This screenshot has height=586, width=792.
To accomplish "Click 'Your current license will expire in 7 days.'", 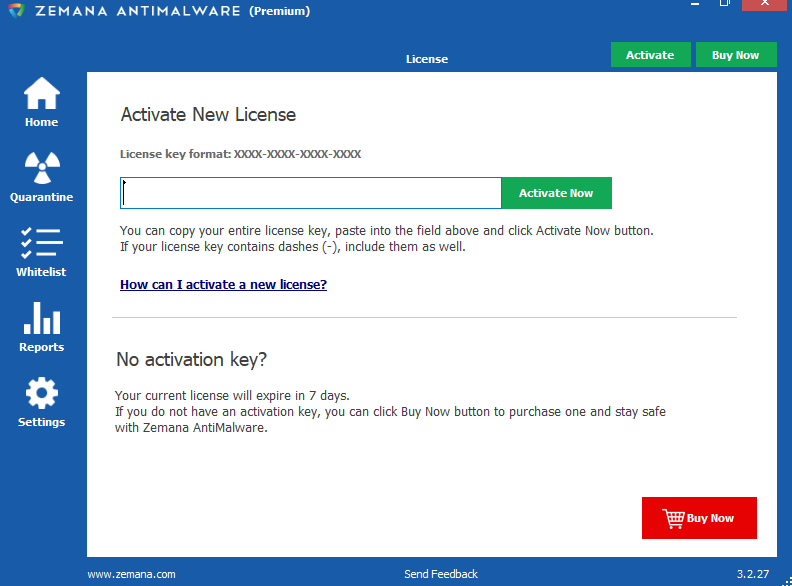I will tap(232, 395).
